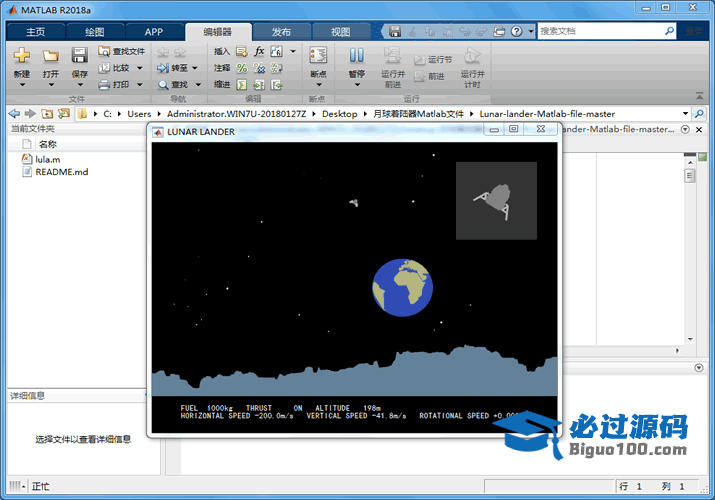Open the New (新建) dropdown arrow
The width and height of the screenshot is (715, 500).
tap(22, 85)
